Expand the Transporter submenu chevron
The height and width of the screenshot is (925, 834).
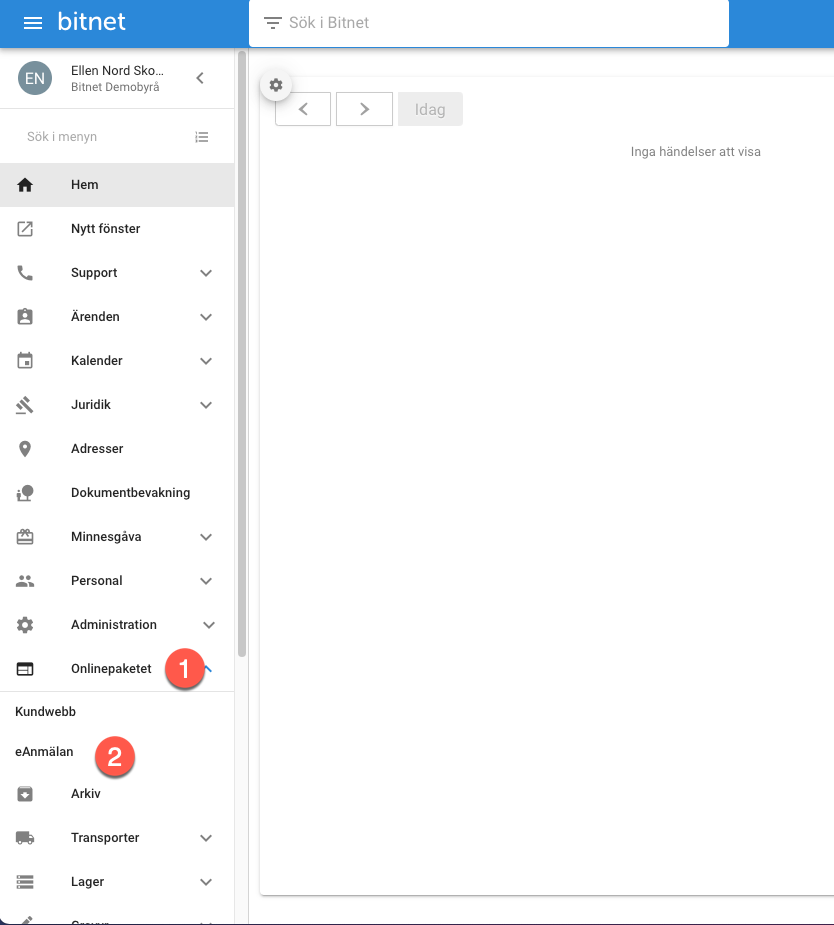point(206,838)
